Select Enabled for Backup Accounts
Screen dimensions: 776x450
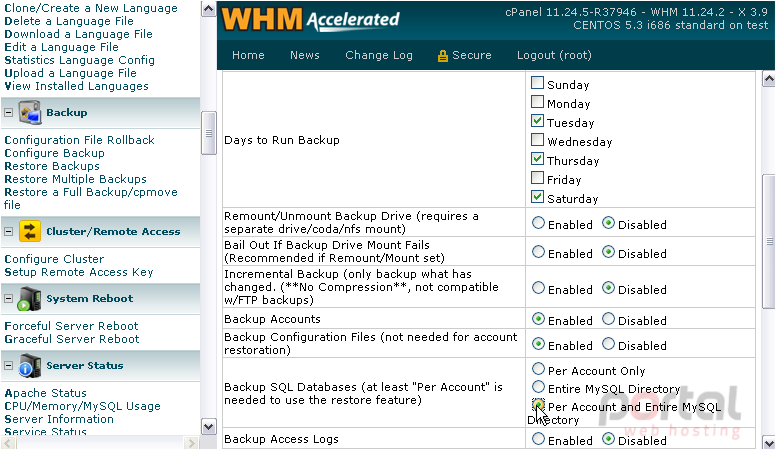coord(538,319)
